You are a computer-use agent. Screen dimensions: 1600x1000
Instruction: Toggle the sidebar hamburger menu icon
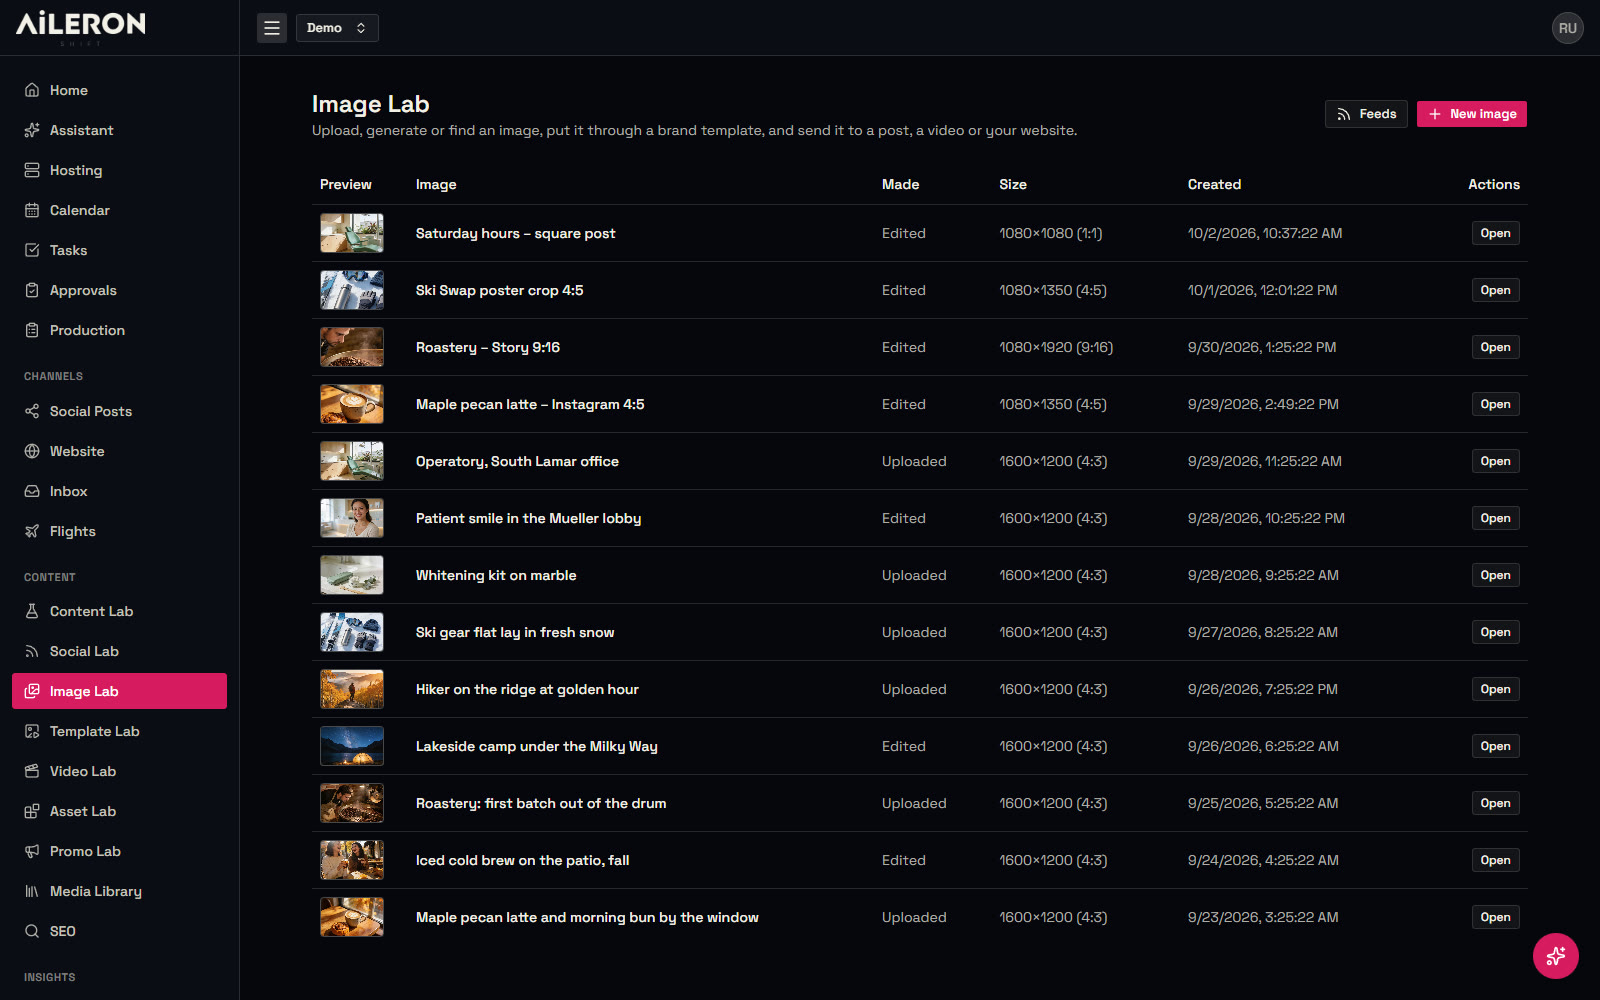point(272,28)
